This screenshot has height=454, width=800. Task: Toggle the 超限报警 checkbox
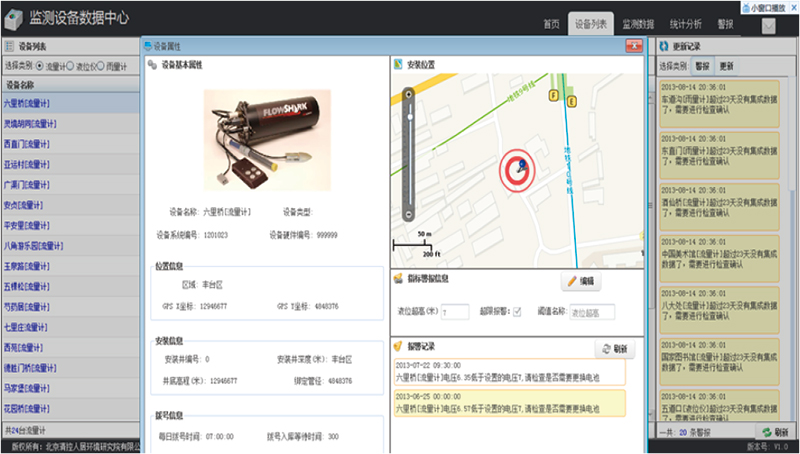pyautogui.click(x=517, y=312)
